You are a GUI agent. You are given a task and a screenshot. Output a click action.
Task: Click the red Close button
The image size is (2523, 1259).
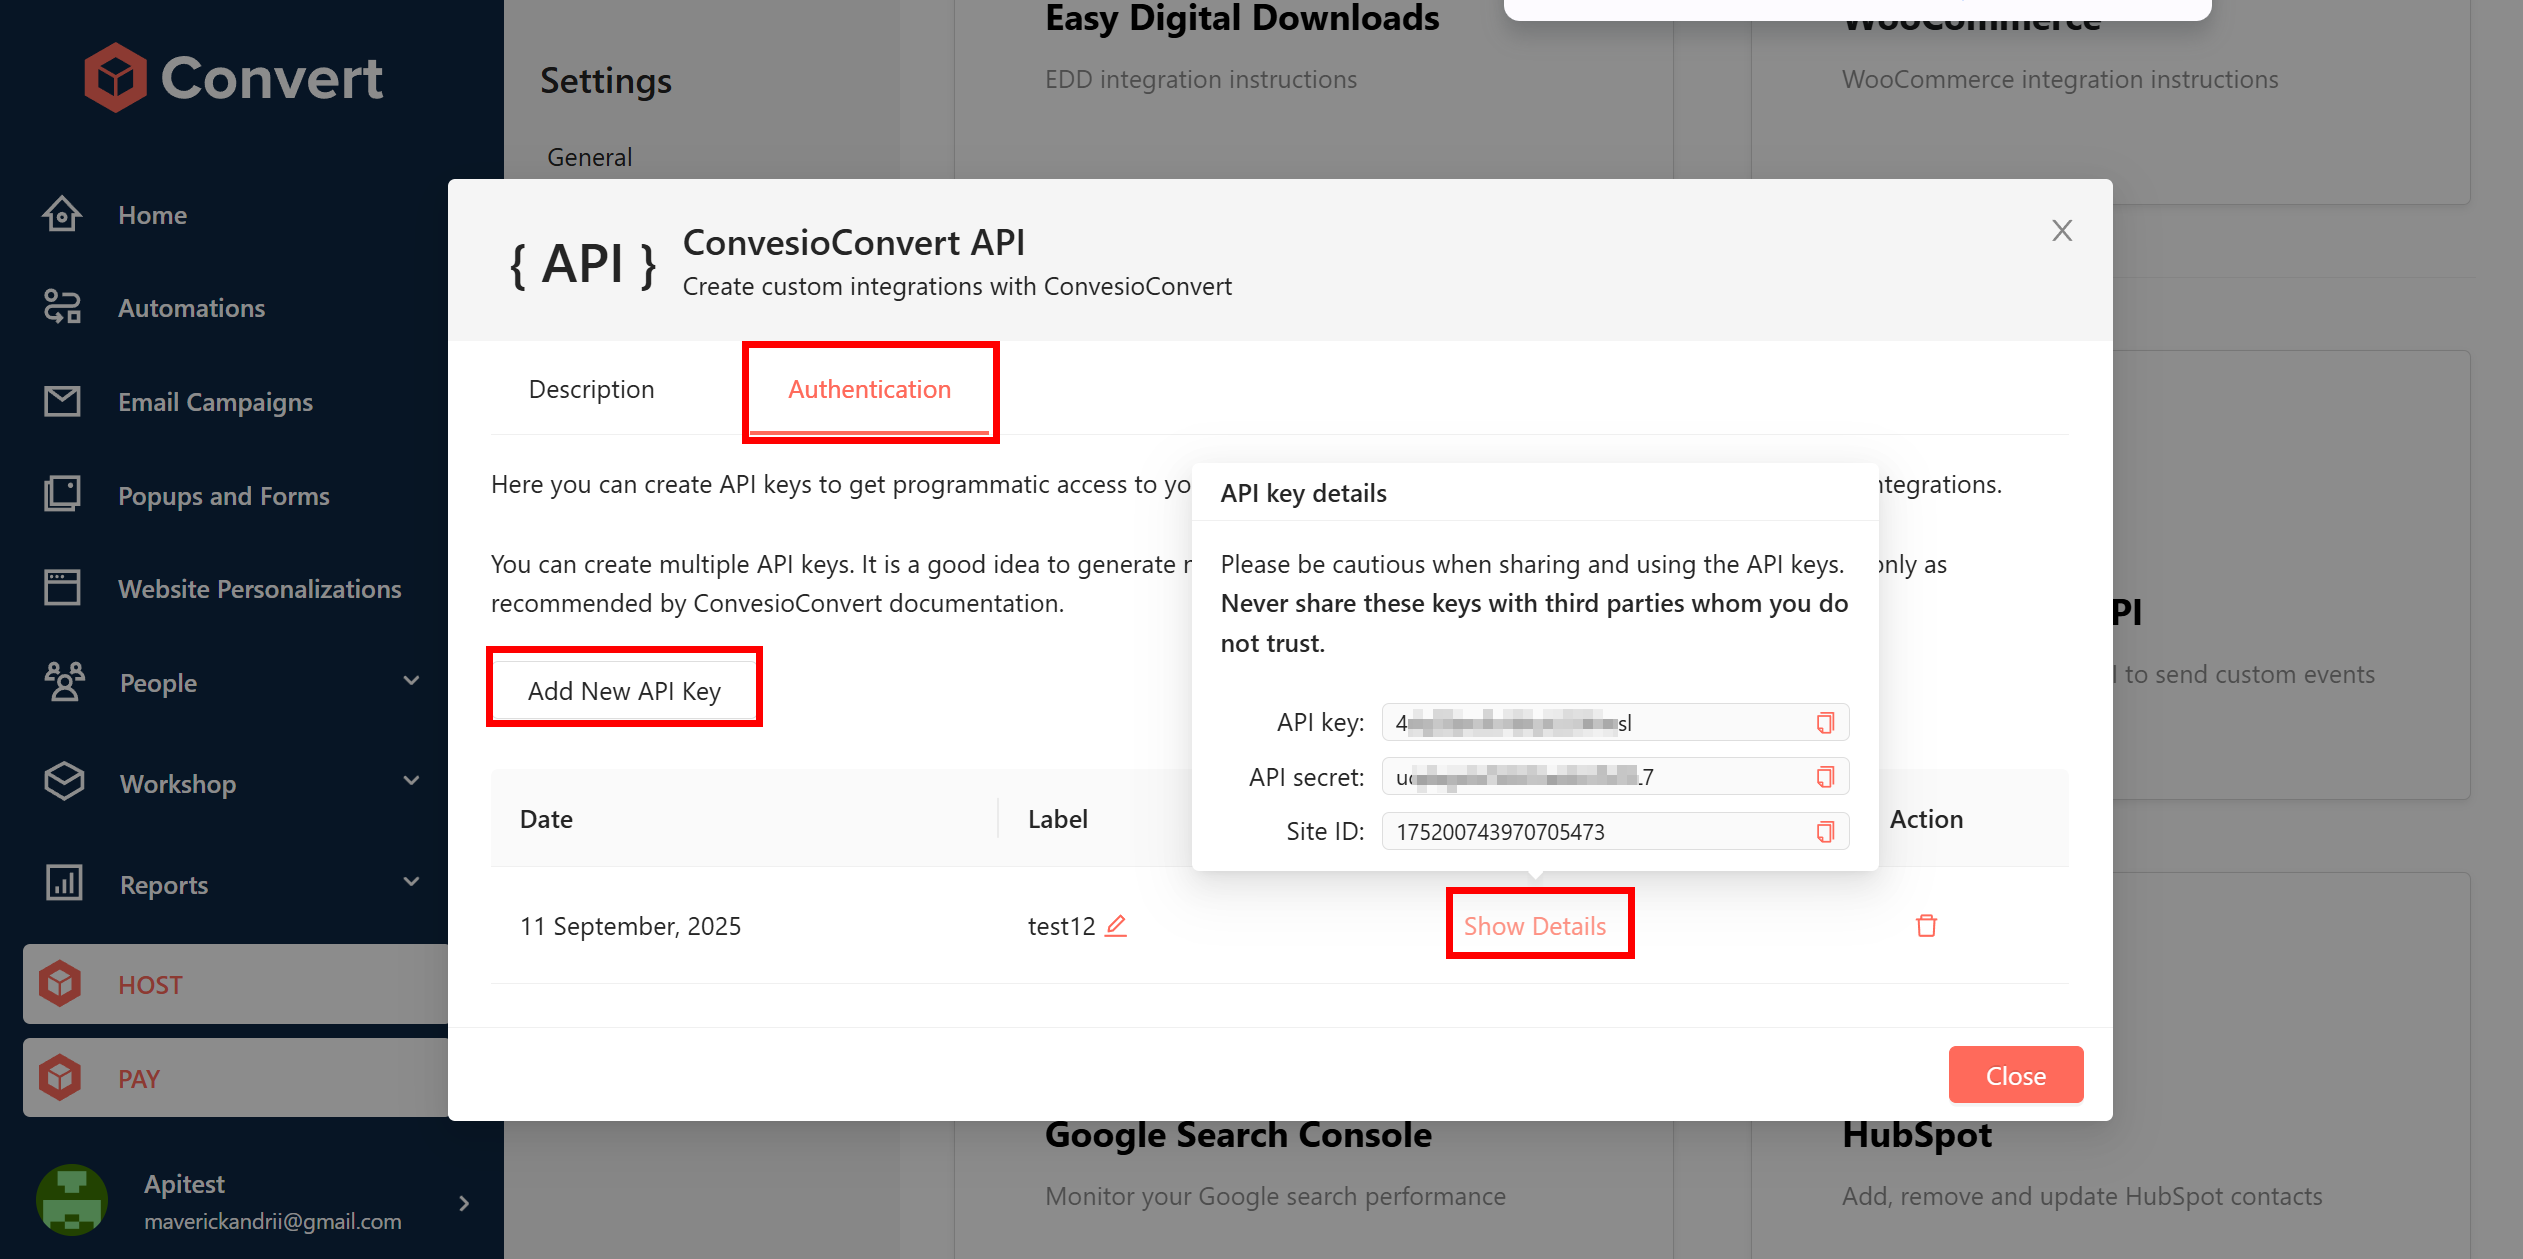pyautogui.click(x=2015, y=1076)
